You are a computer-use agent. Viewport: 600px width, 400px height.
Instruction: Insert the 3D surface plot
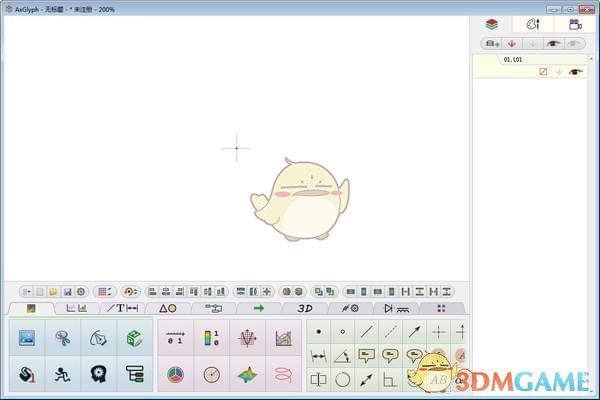click(247, 374)
